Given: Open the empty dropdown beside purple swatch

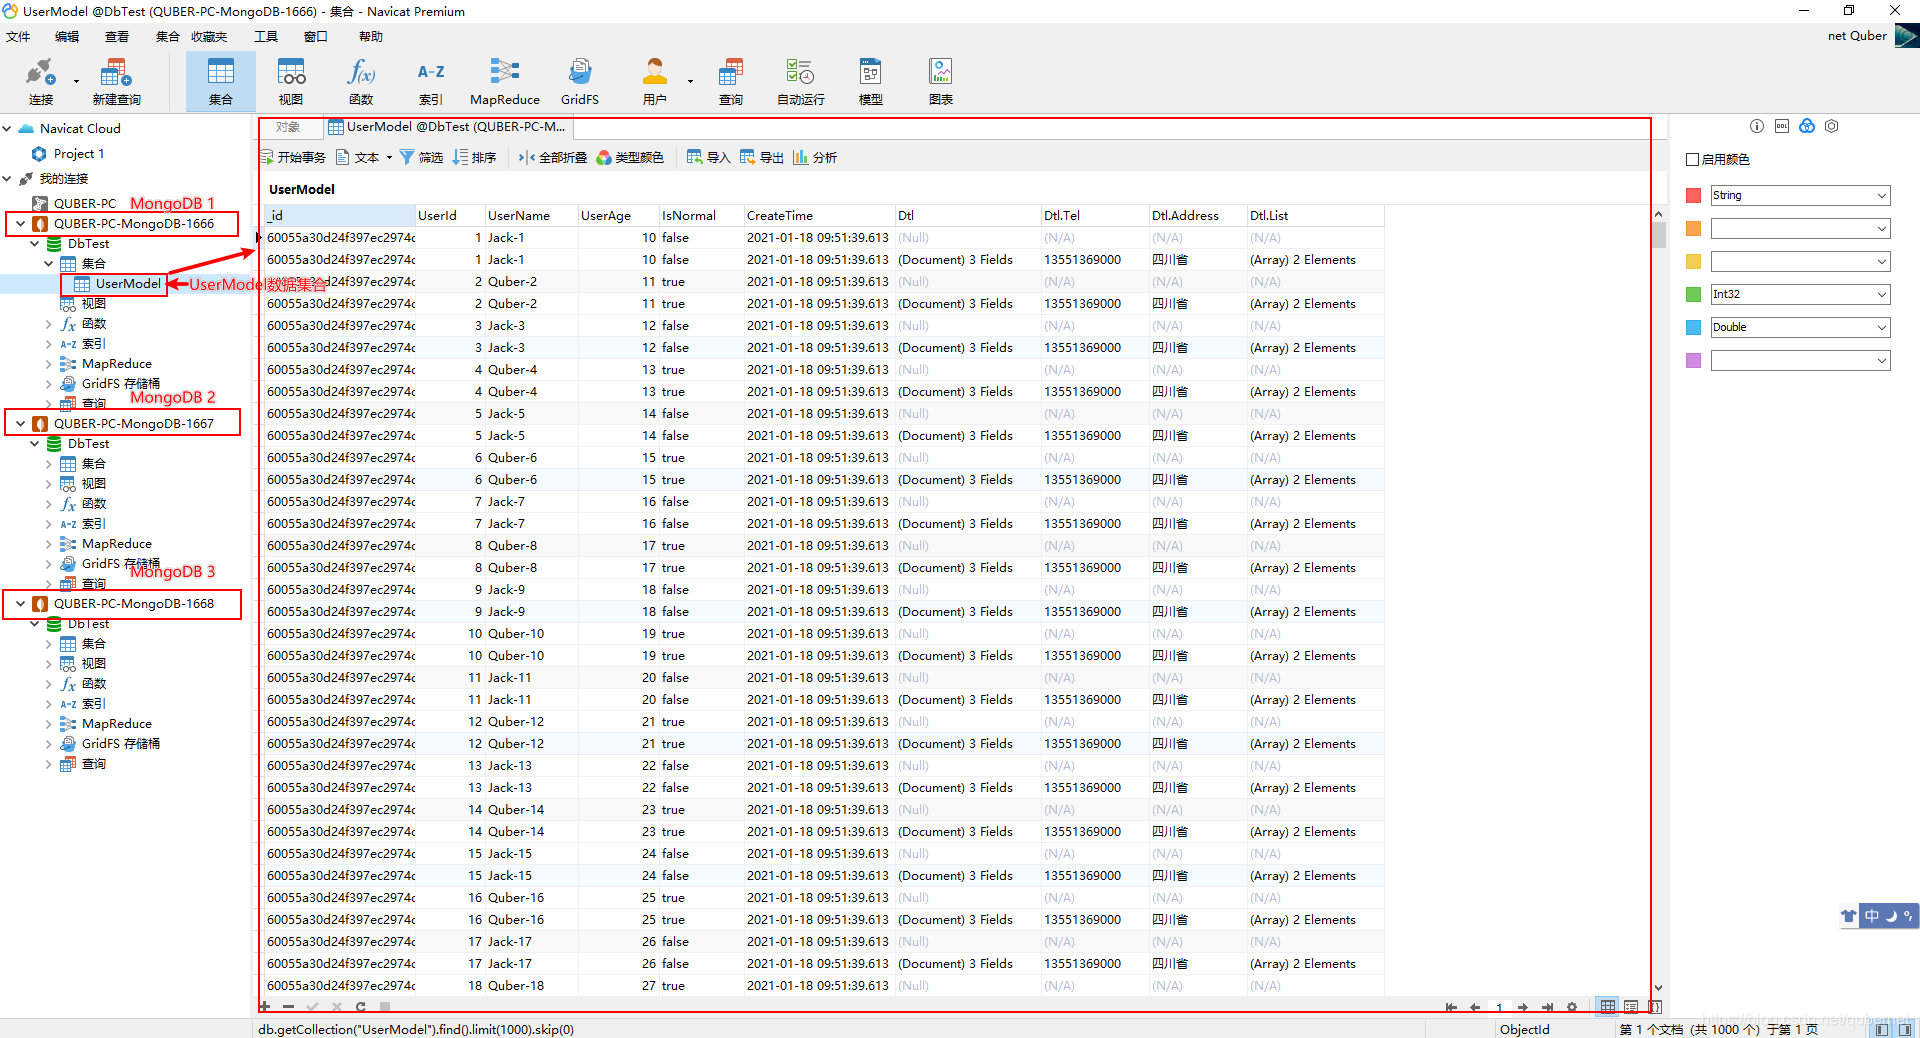Looking at the screenshot, I should pyautogui.click(x=1800, y=360).
